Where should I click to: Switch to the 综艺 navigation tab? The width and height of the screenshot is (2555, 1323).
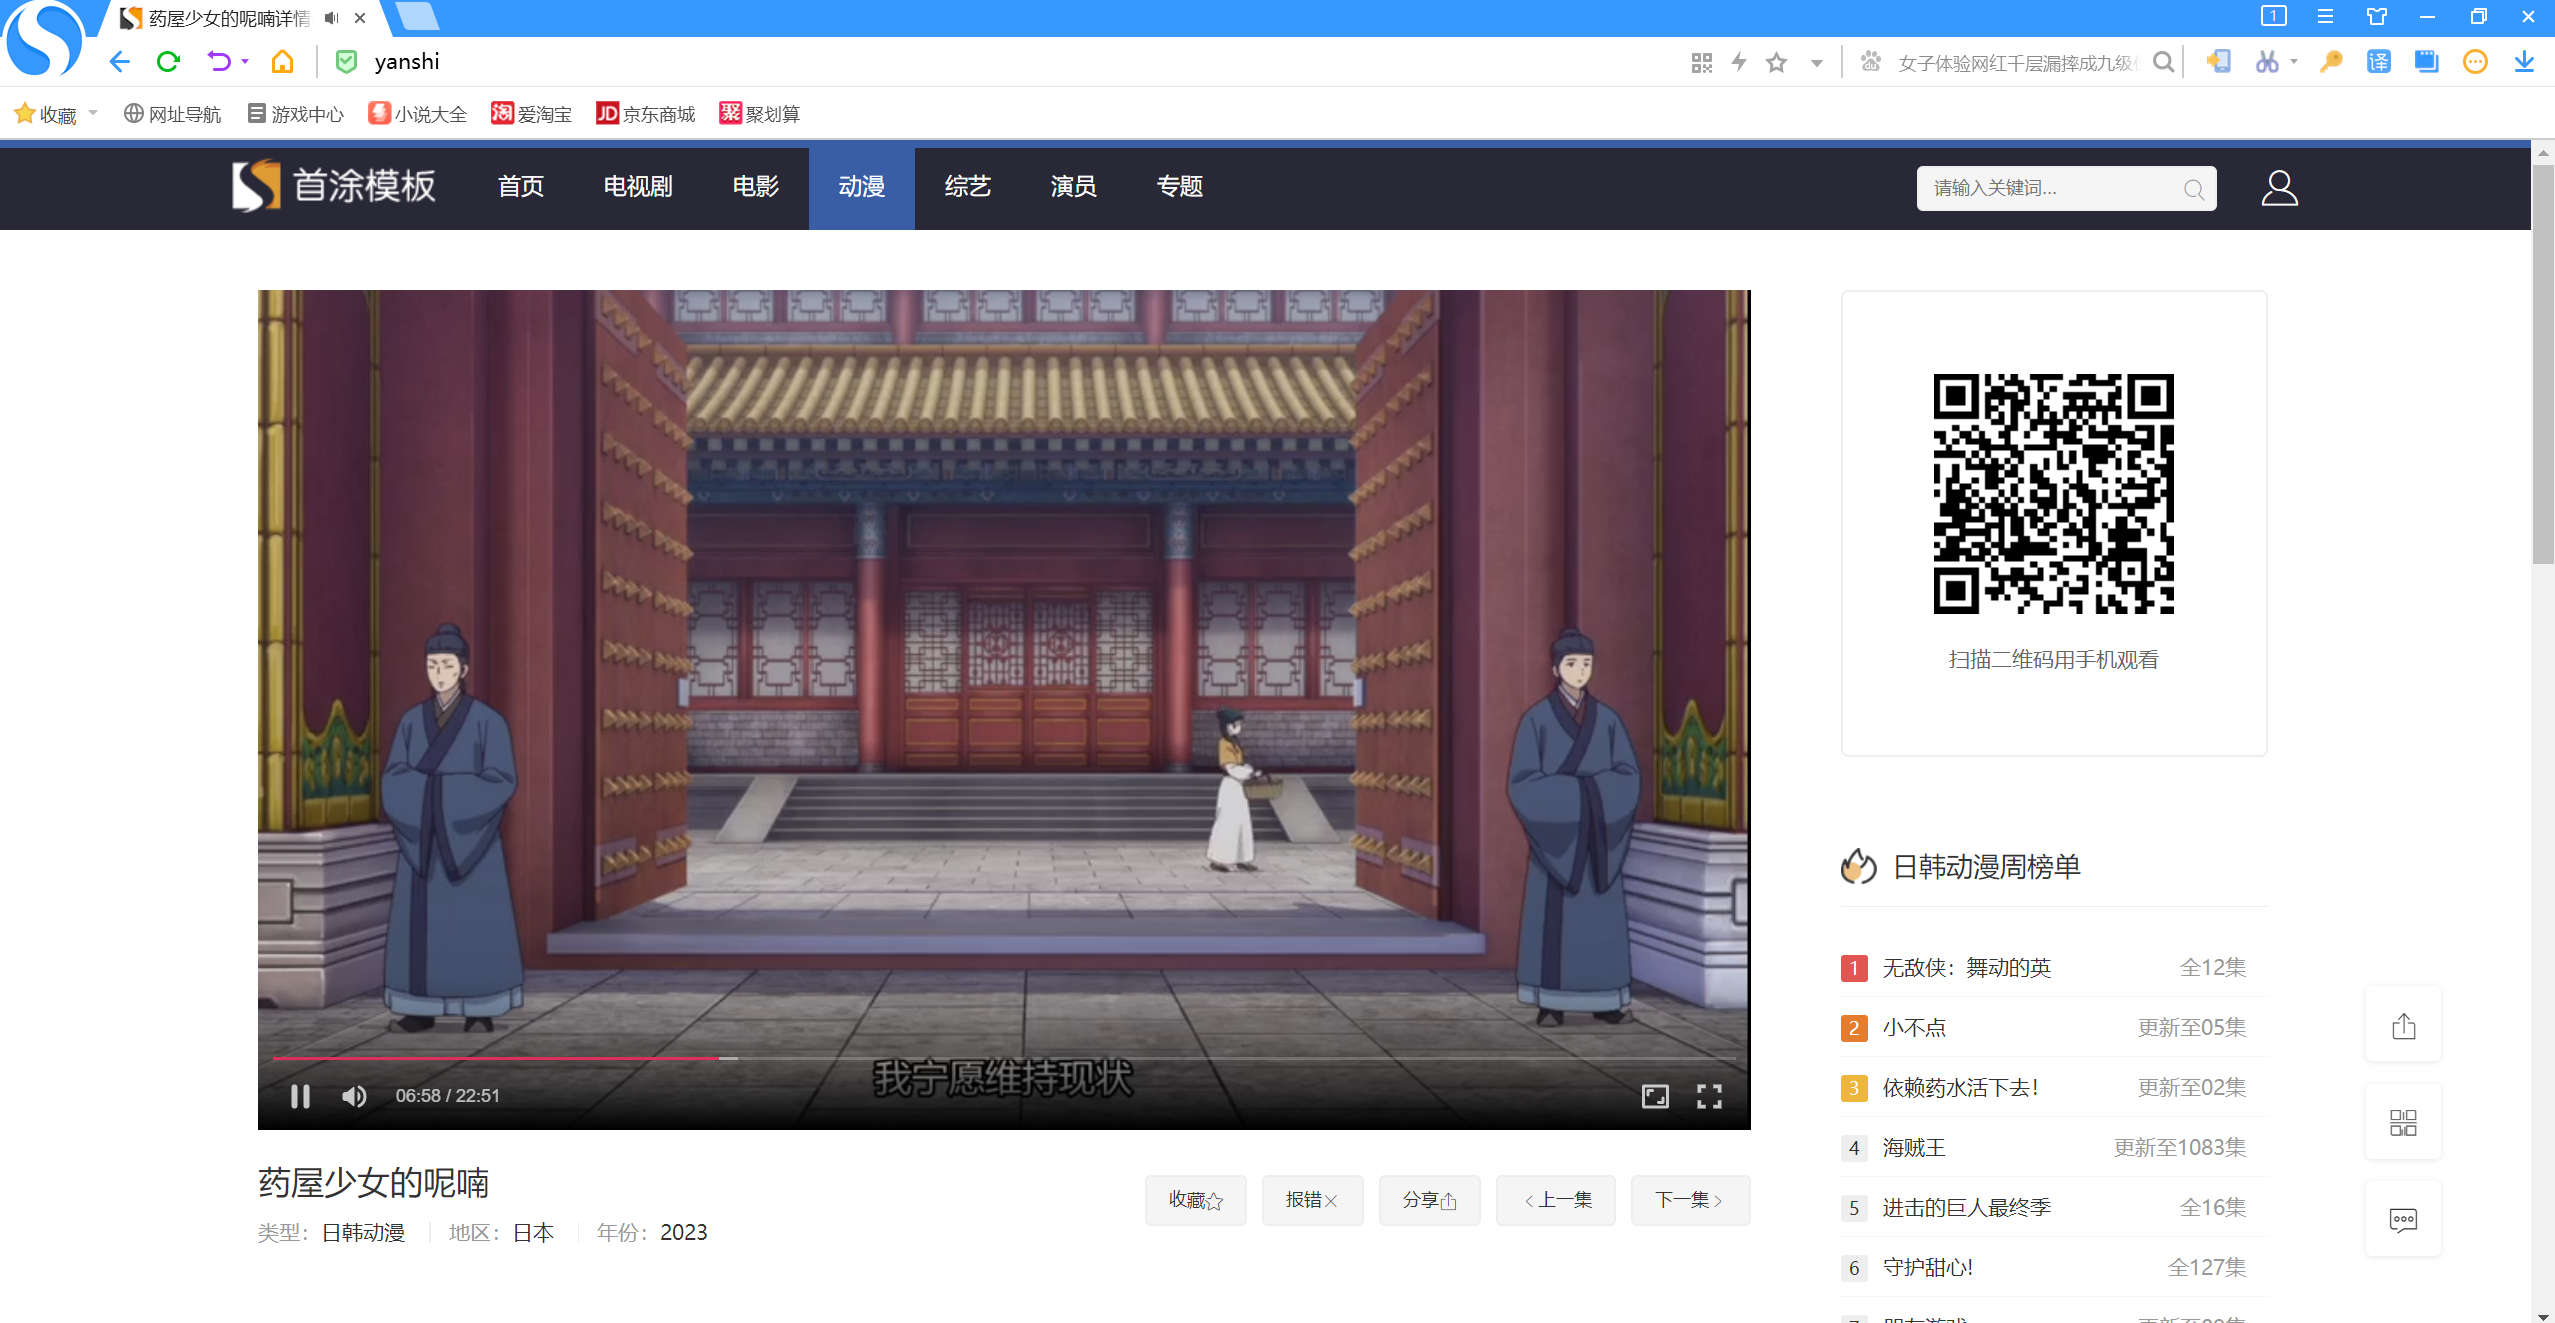pyautogui.click(x=967, y=187)
